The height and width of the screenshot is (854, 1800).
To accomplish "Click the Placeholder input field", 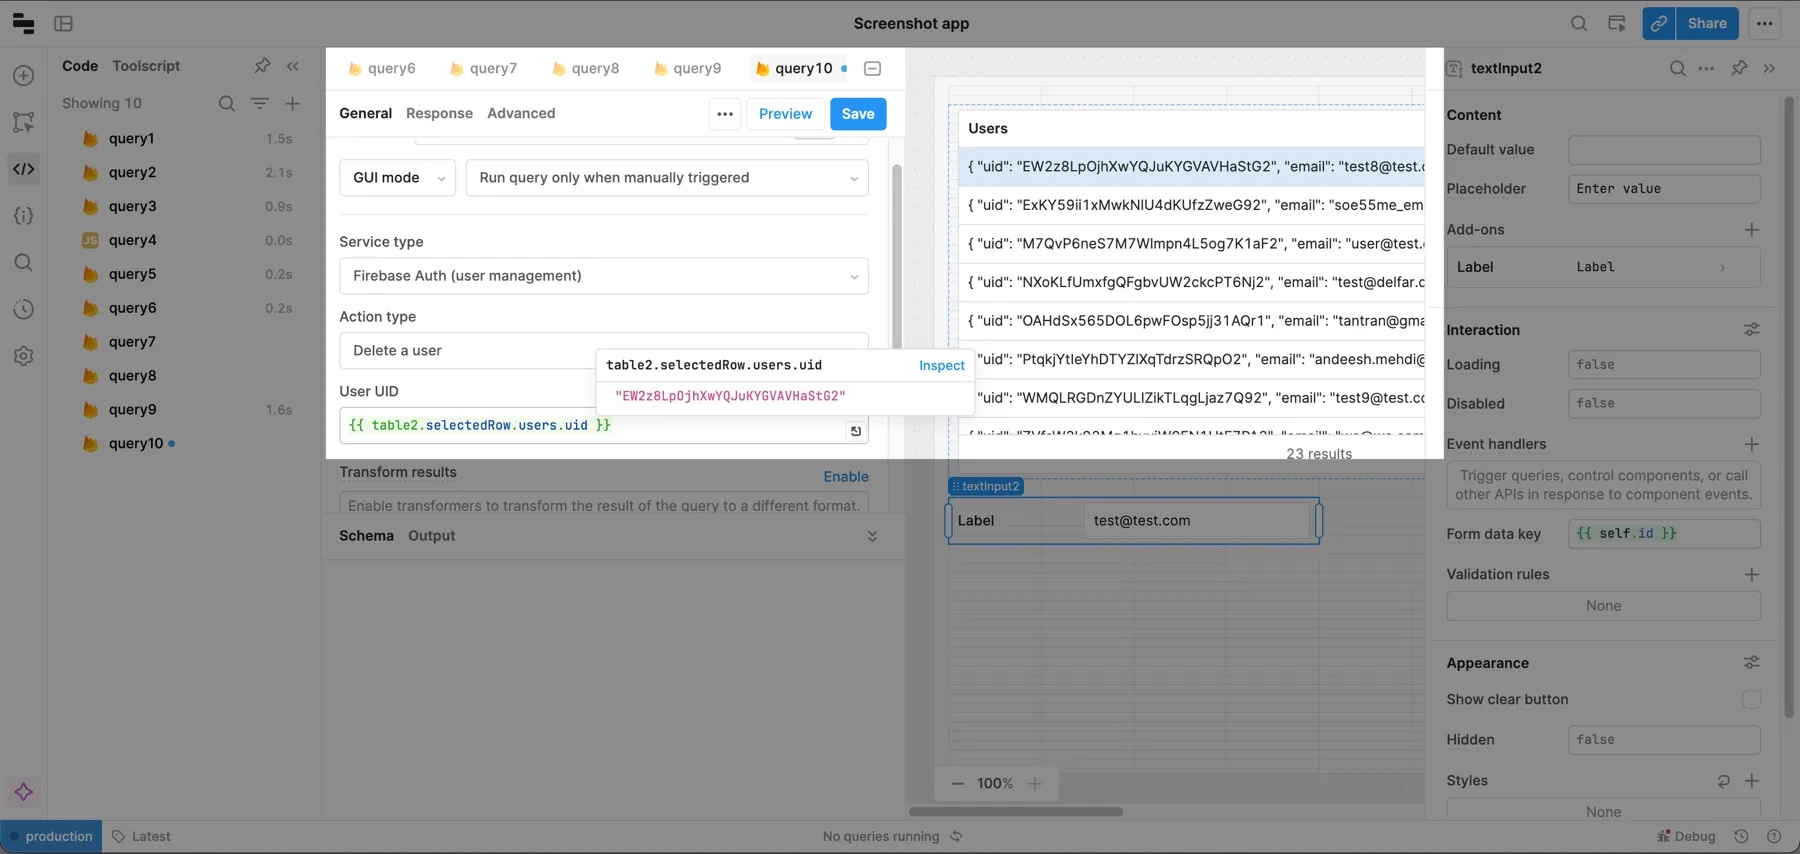I will (1664, 189).
